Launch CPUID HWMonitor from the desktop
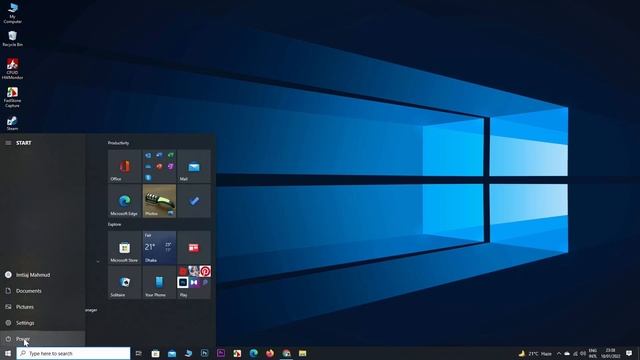640x360 pixels. click(12, 68)
